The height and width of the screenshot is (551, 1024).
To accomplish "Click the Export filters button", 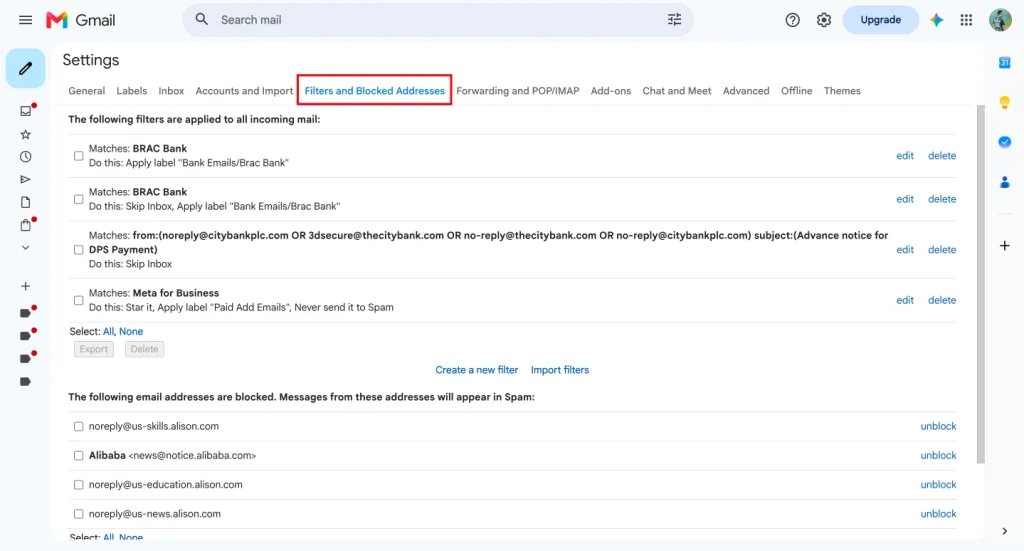I will (93, 349).
